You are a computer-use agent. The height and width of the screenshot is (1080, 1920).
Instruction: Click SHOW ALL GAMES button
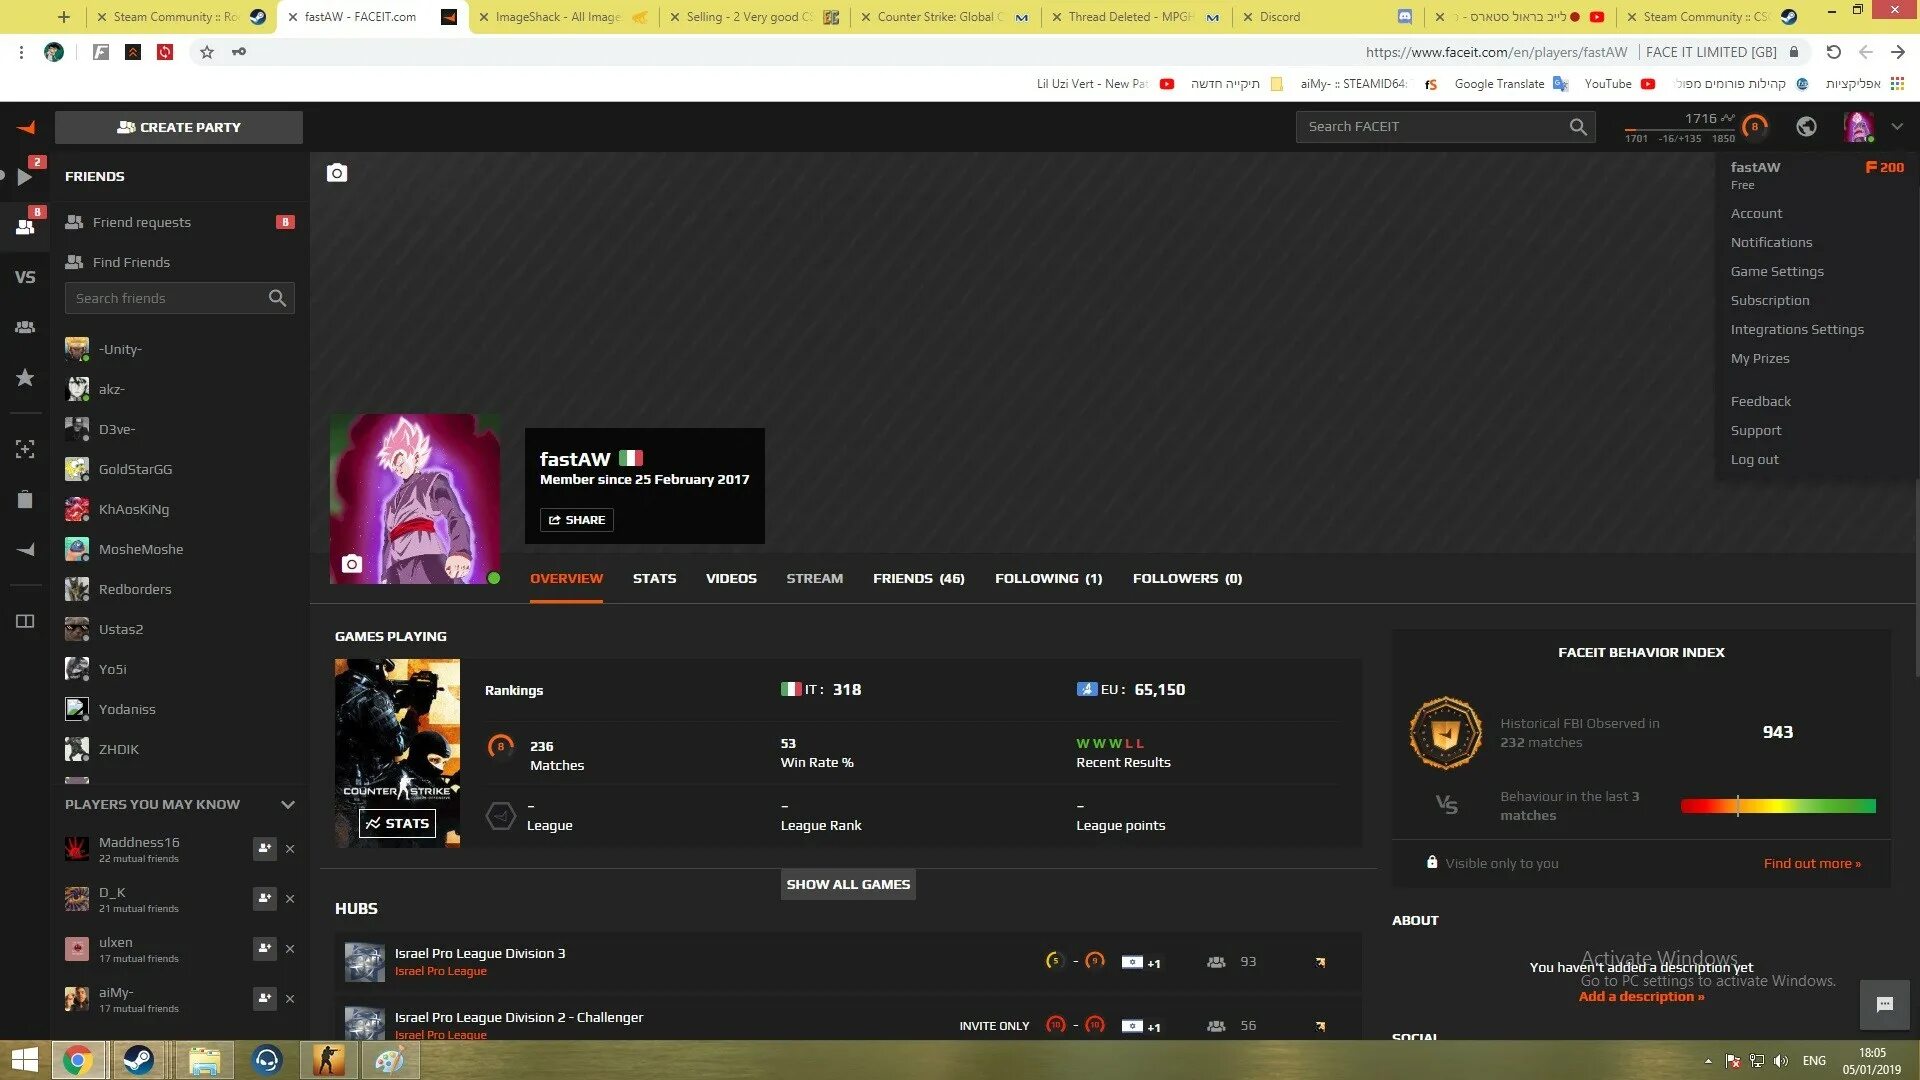848,885
